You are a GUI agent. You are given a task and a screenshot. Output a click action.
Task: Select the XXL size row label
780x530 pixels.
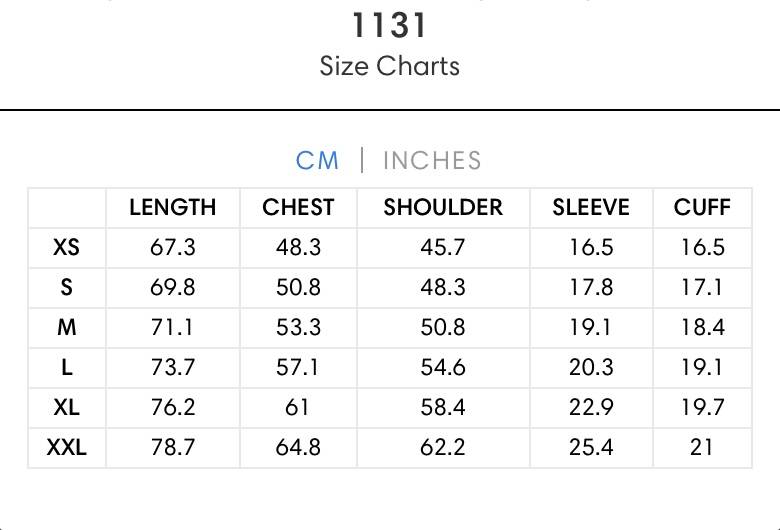66,447
